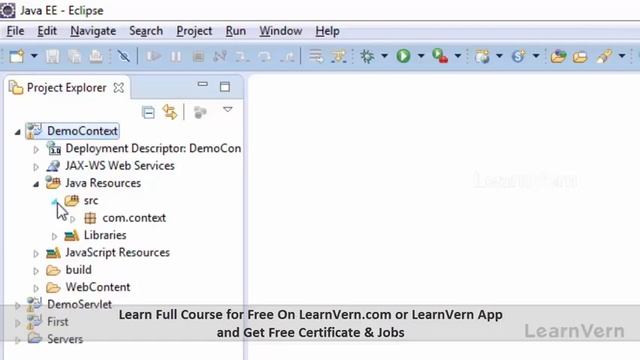Image resolution: width=640 pixels, height=360 pixels.
Task: Click the Step Into icon
Action: (x=242, y=56)
